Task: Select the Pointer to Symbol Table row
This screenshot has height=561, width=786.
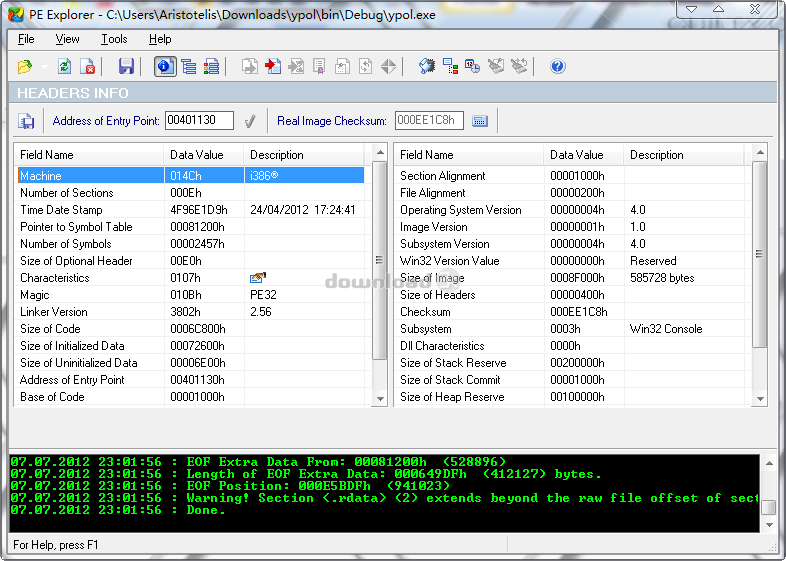Action: click(190, 227)
